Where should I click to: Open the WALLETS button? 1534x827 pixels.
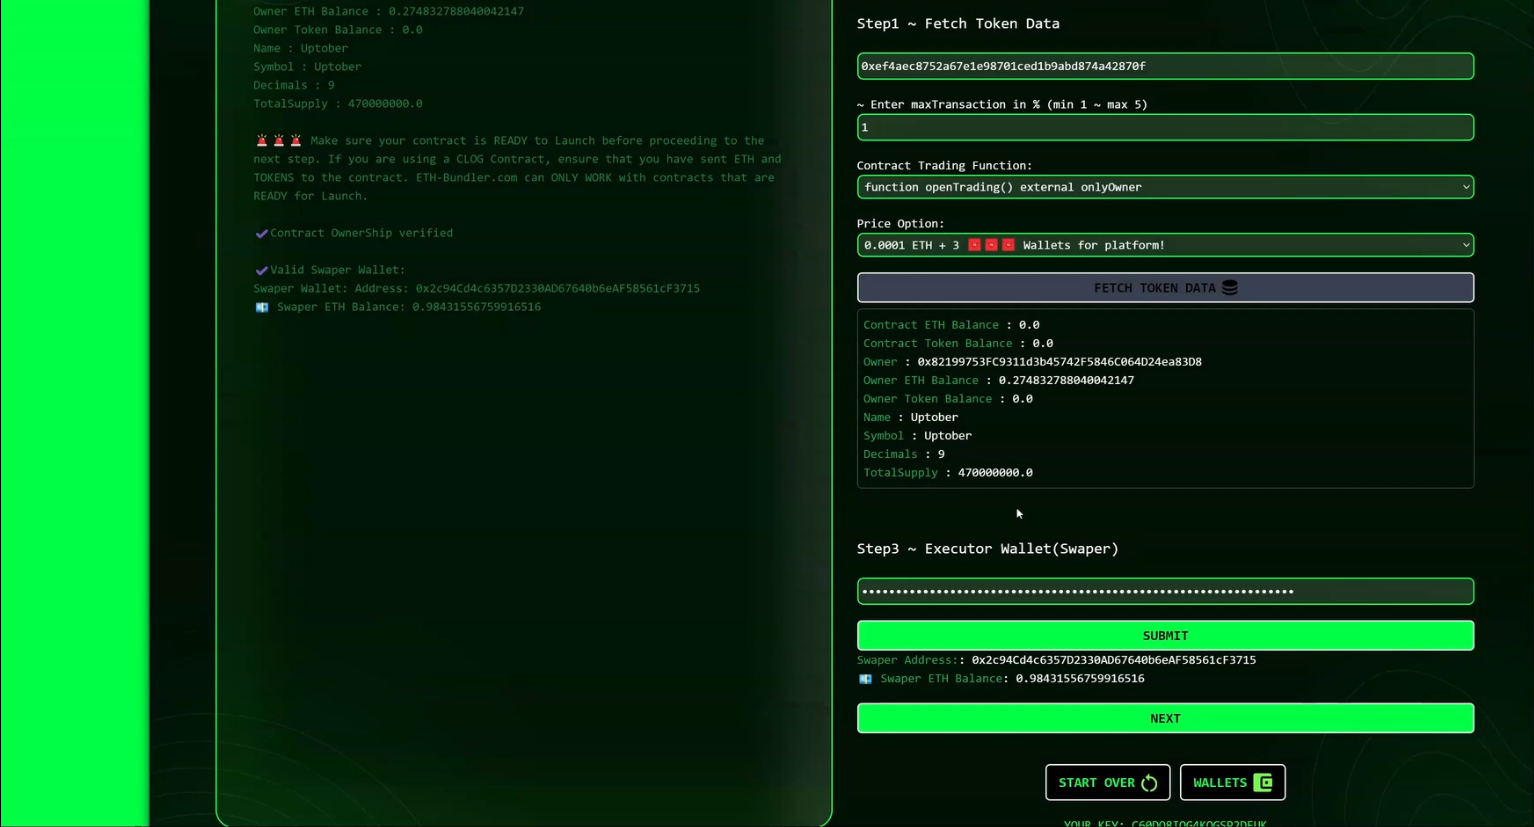(x=1220, y=783)
